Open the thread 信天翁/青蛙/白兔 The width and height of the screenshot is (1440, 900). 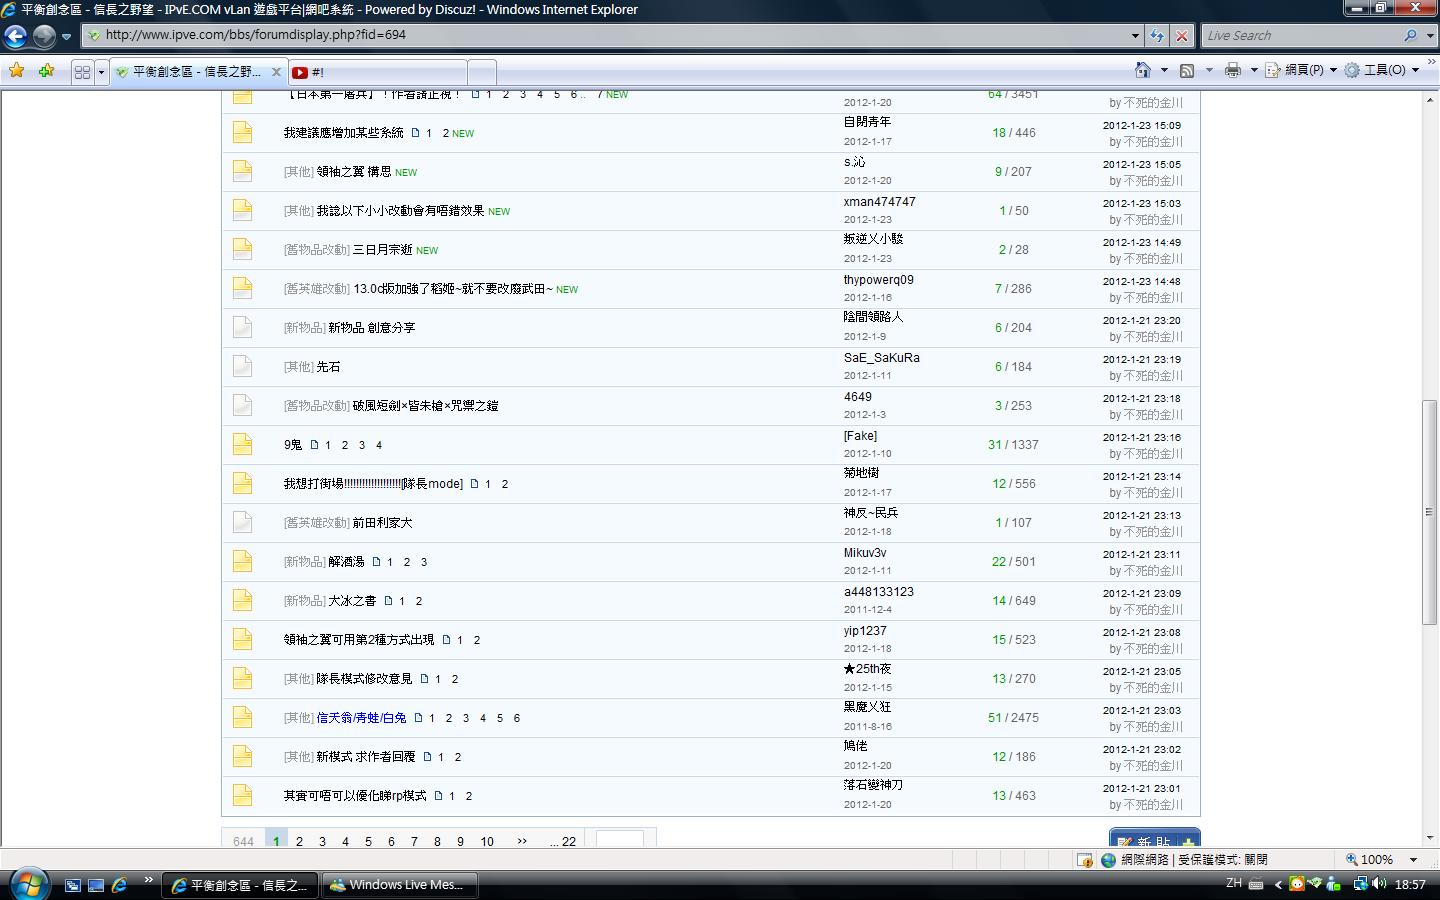[361, 718]
